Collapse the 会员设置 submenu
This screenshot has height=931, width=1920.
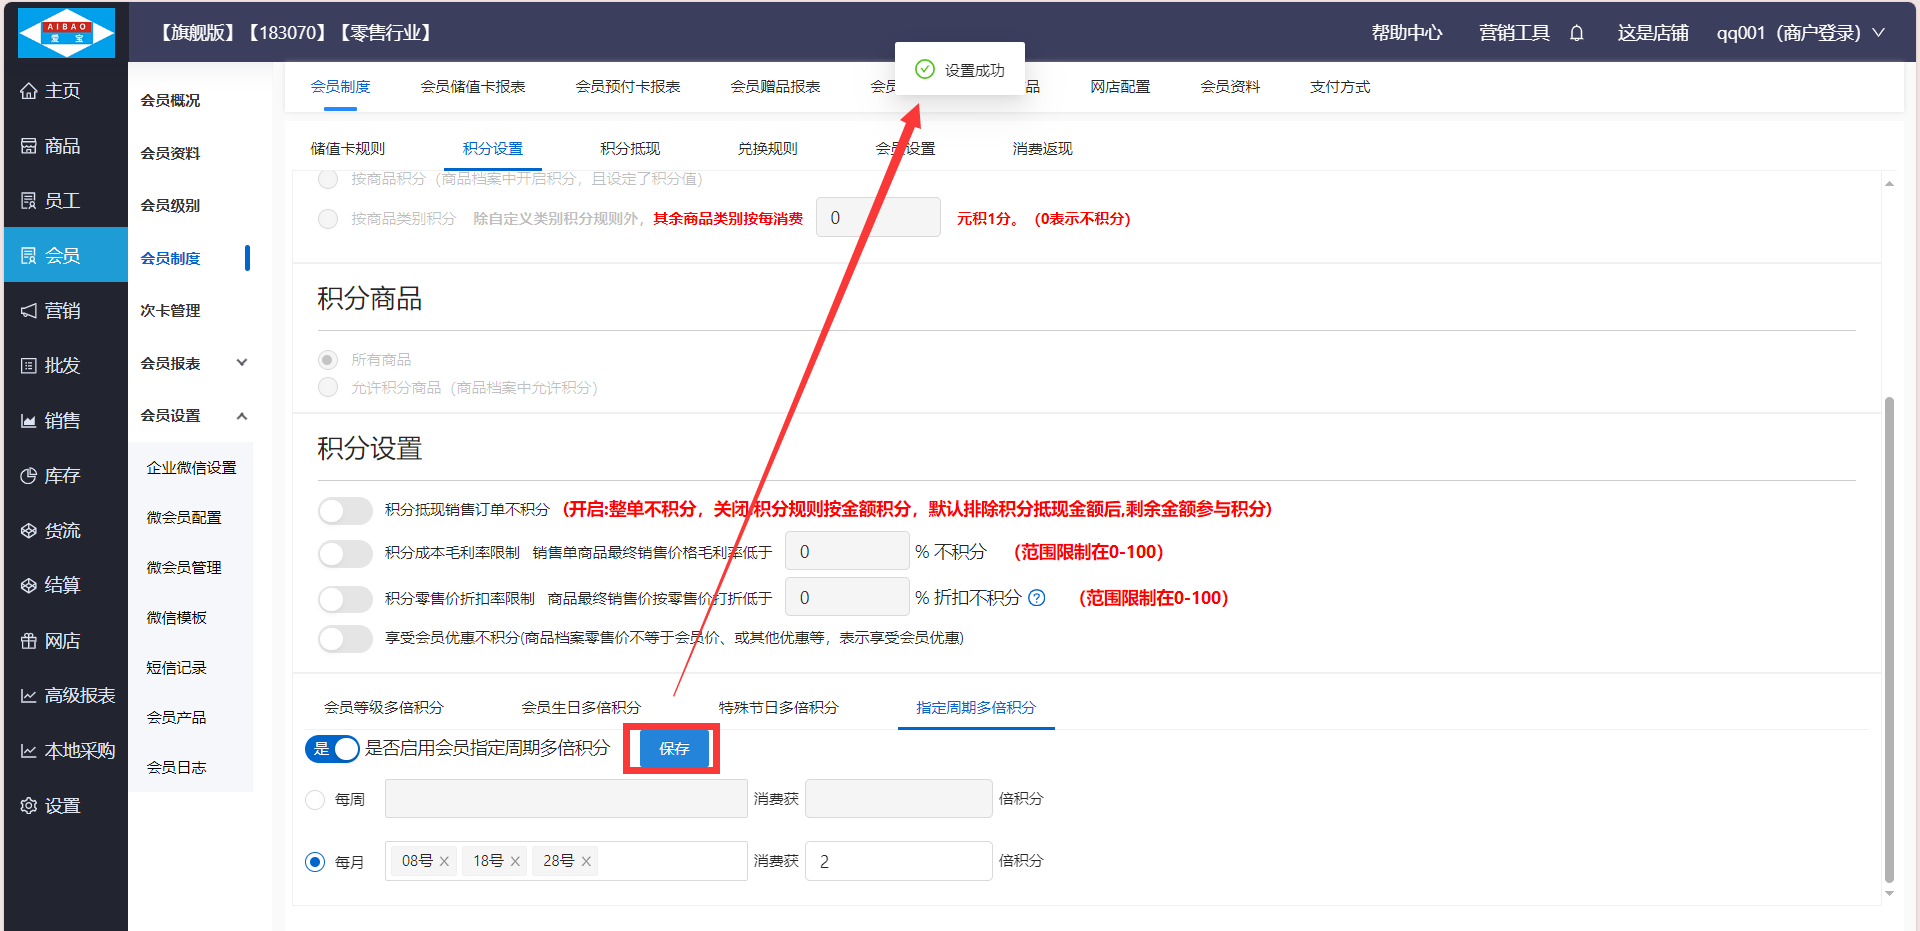(241, 416)
